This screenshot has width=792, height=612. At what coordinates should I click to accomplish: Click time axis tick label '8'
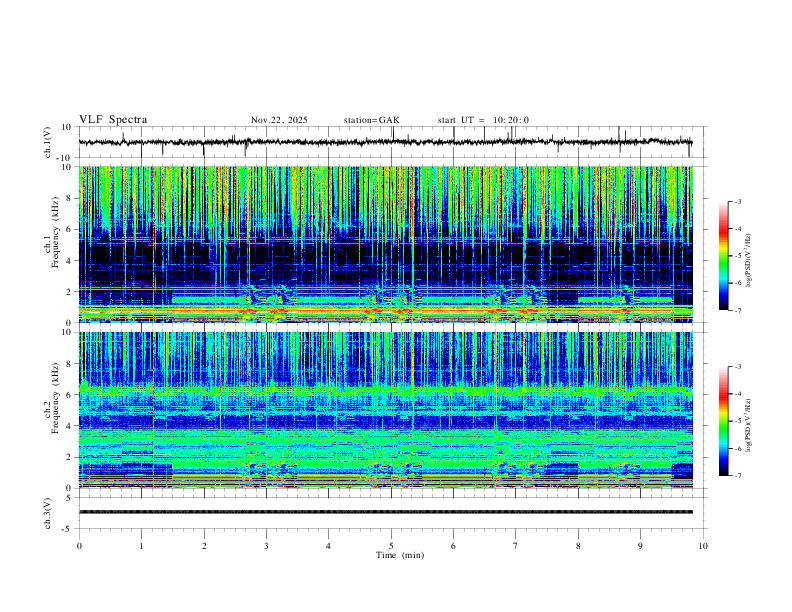pos(578,546)
